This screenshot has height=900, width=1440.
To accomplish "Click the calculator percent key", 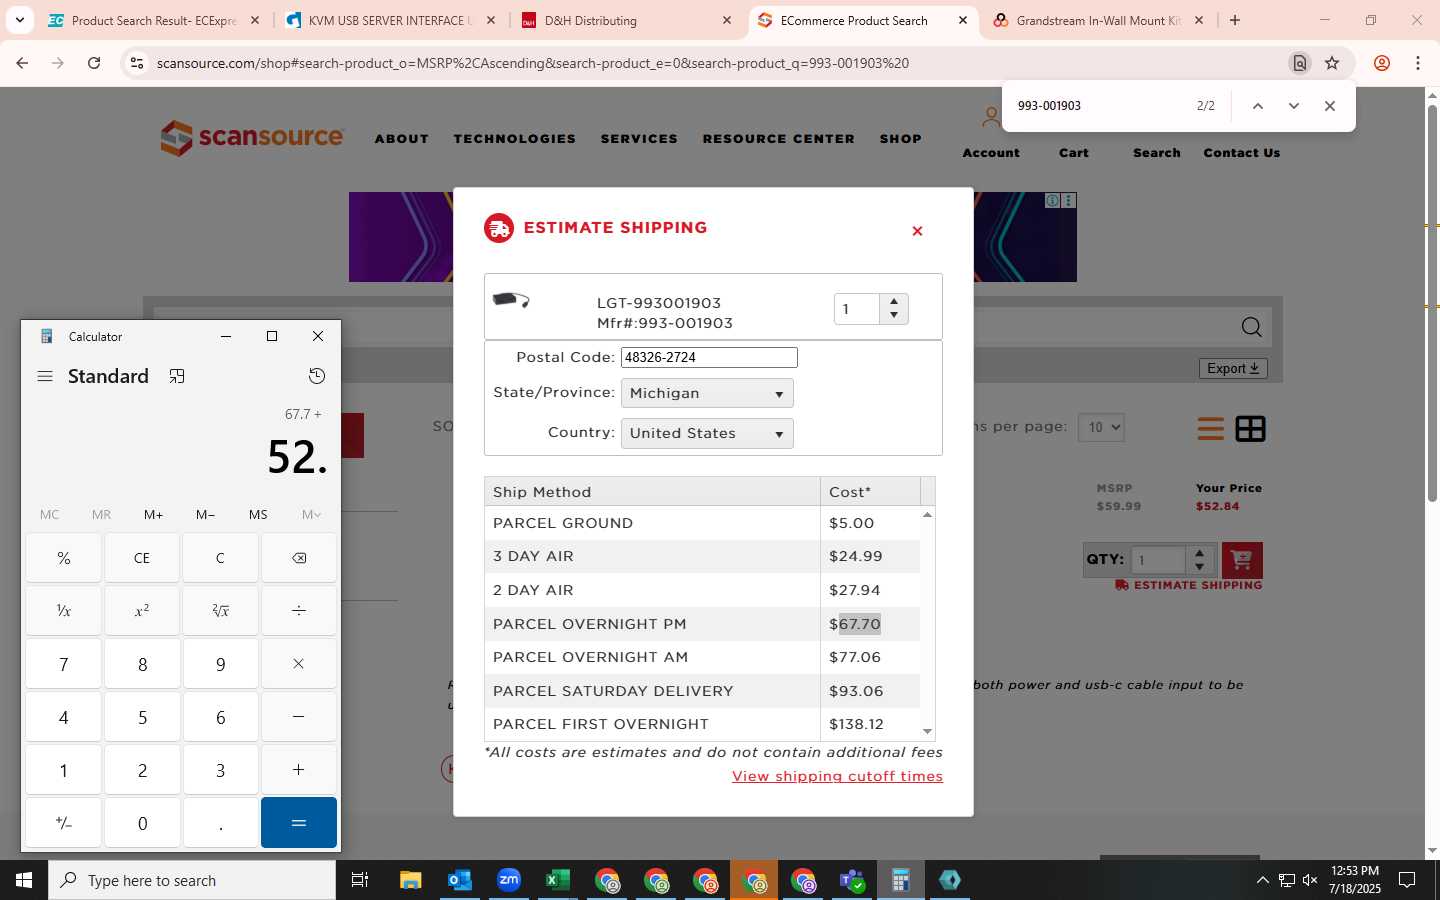I will click(x=63, y=558).
